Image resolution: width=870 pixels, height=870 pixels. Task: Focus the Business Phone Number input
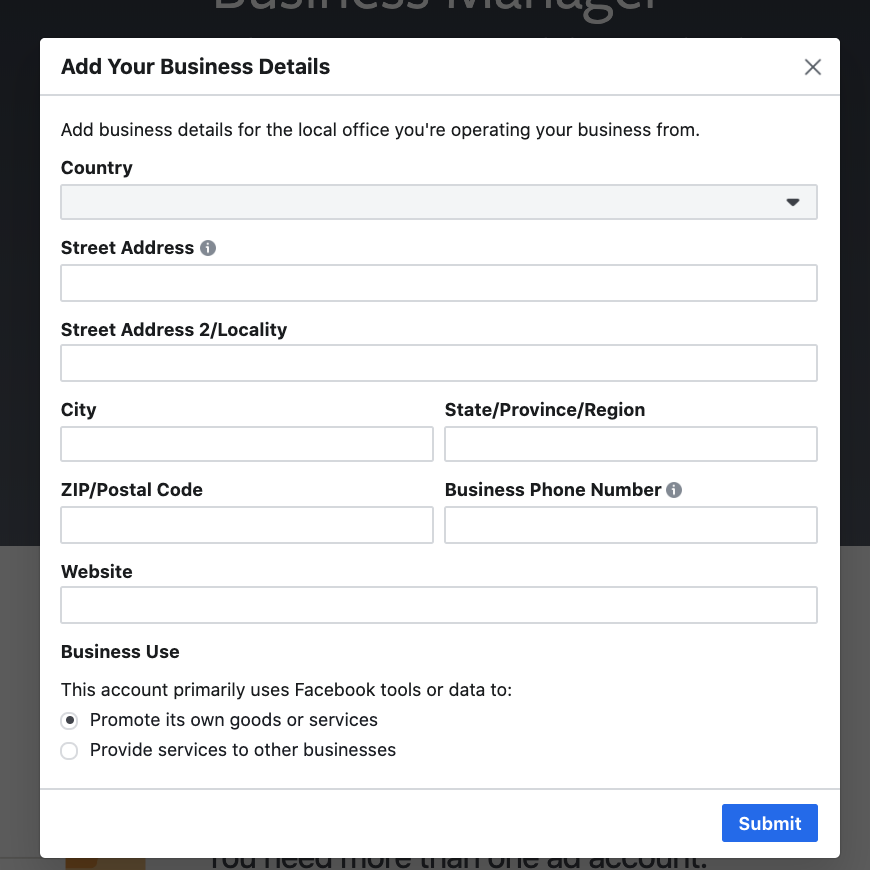click(x=630, y=525)
